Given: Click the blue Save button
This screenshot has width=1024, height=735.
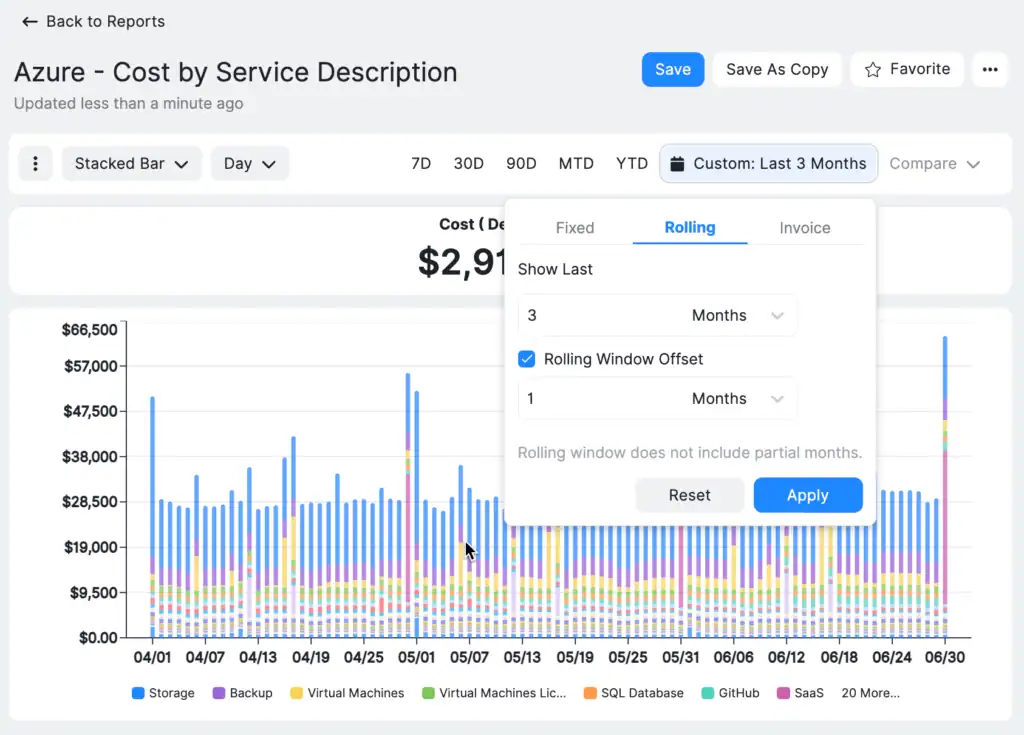Looking at the screenshot, I should [673, 69].
